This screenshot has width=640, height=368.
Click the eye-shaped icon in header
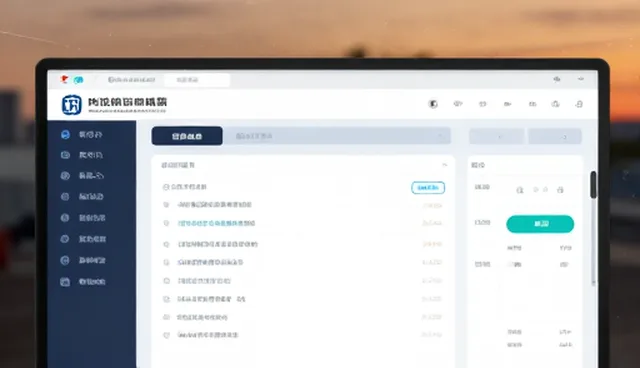(458, 104)
